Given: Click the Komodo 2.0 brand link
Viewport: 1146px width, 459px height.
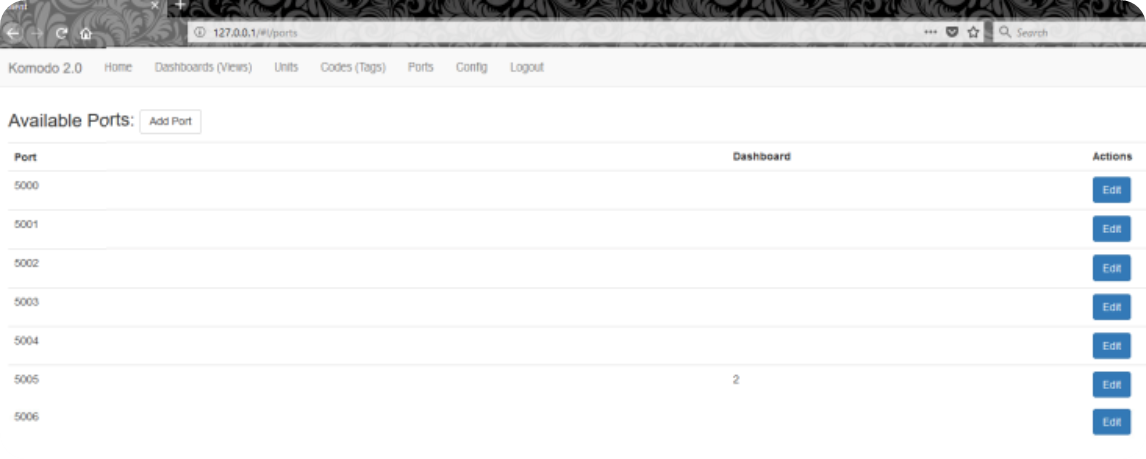Looking at the screenshot, I should click(45, 68).
